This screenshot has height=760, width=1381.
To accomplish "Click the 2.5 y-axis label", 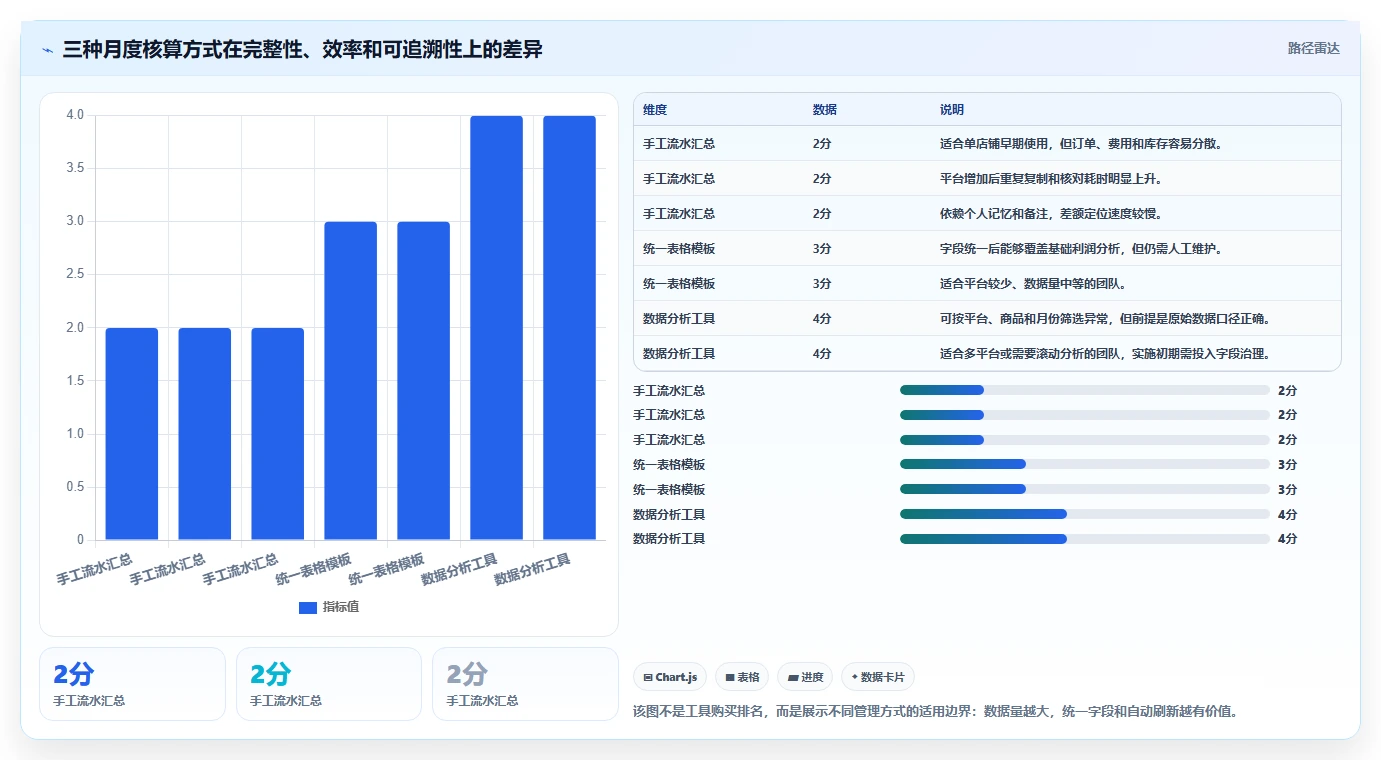I will (75, 274).
